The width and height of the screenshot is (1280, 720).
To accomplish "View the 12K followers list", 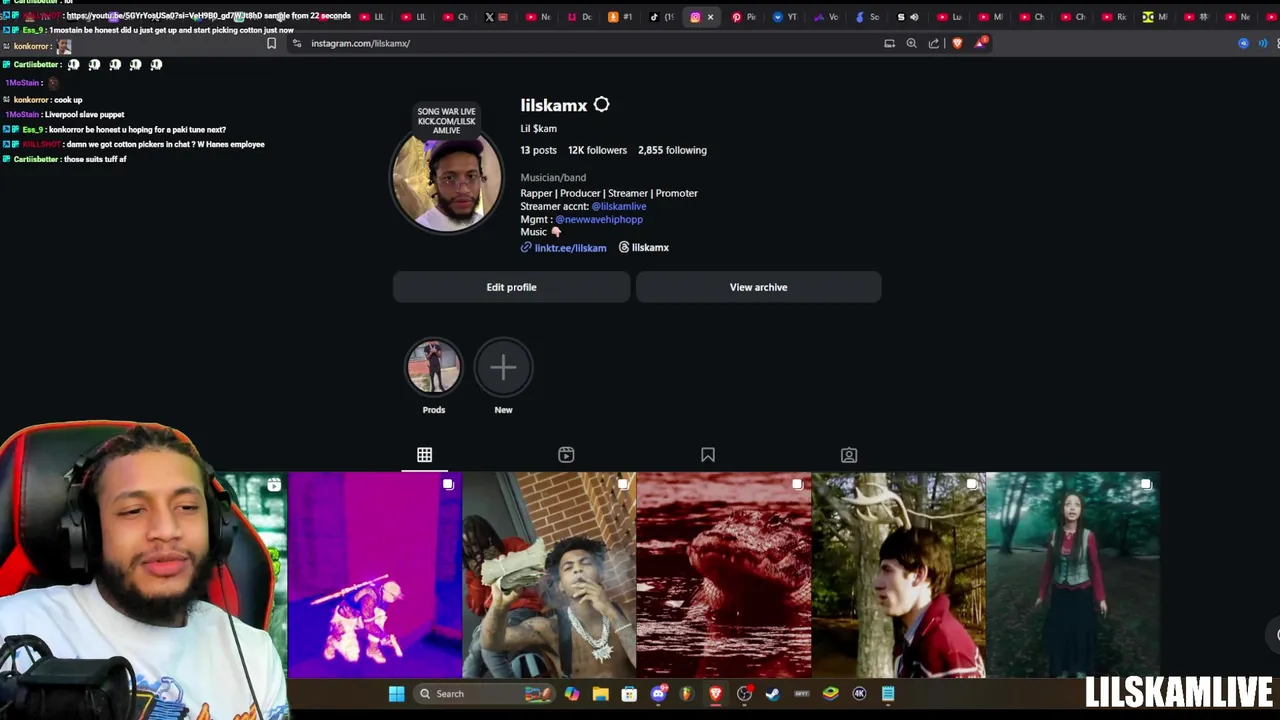I will [x=597, y=150].
